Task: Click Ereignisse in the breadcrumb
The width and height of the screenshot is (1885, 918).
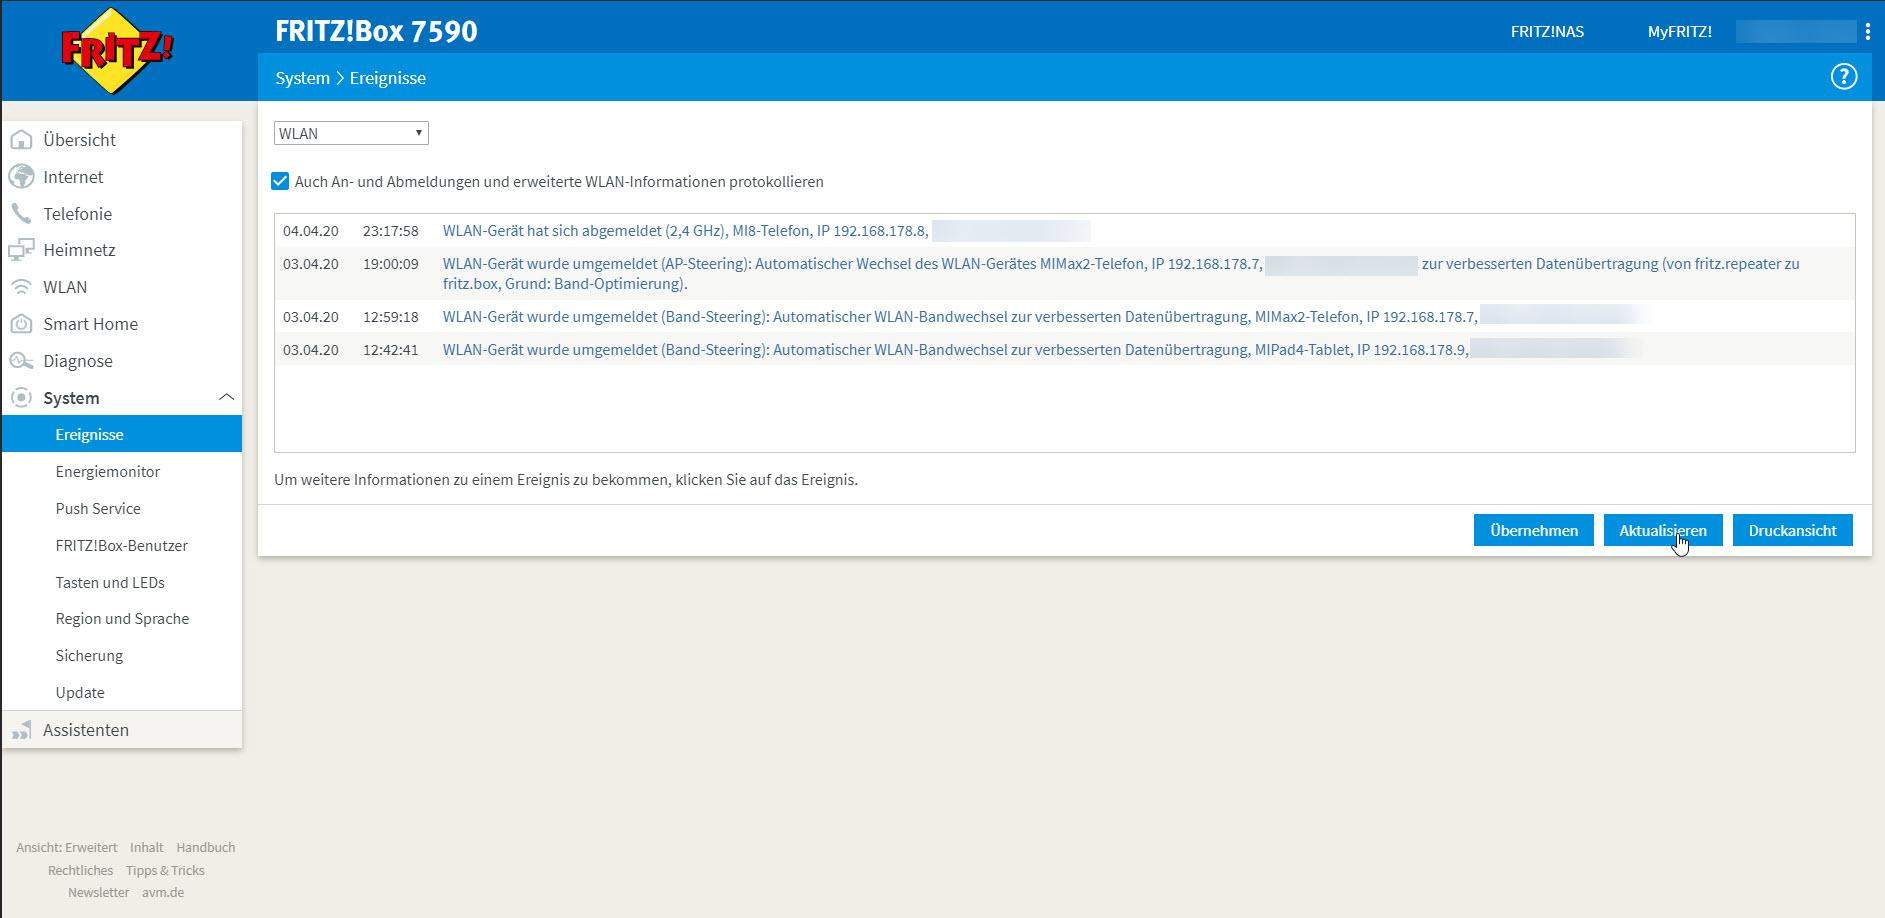Action: pos(387,78)
